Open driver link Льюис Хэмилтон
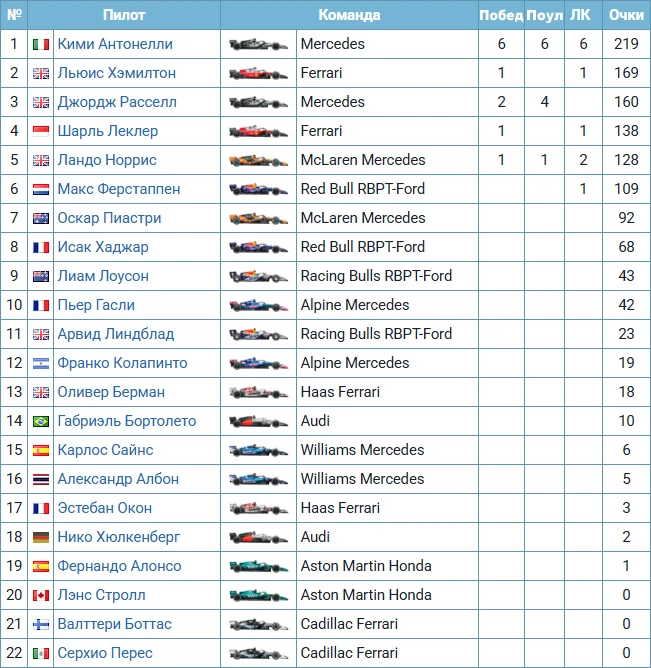 click(x=117, y=73)
